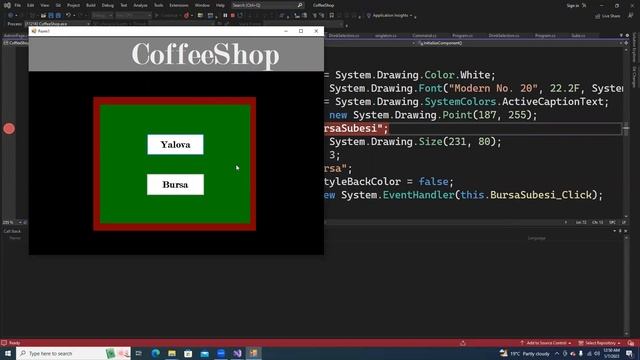
Task: Click the Visual Studio logo icon
Action: (7, 5)
